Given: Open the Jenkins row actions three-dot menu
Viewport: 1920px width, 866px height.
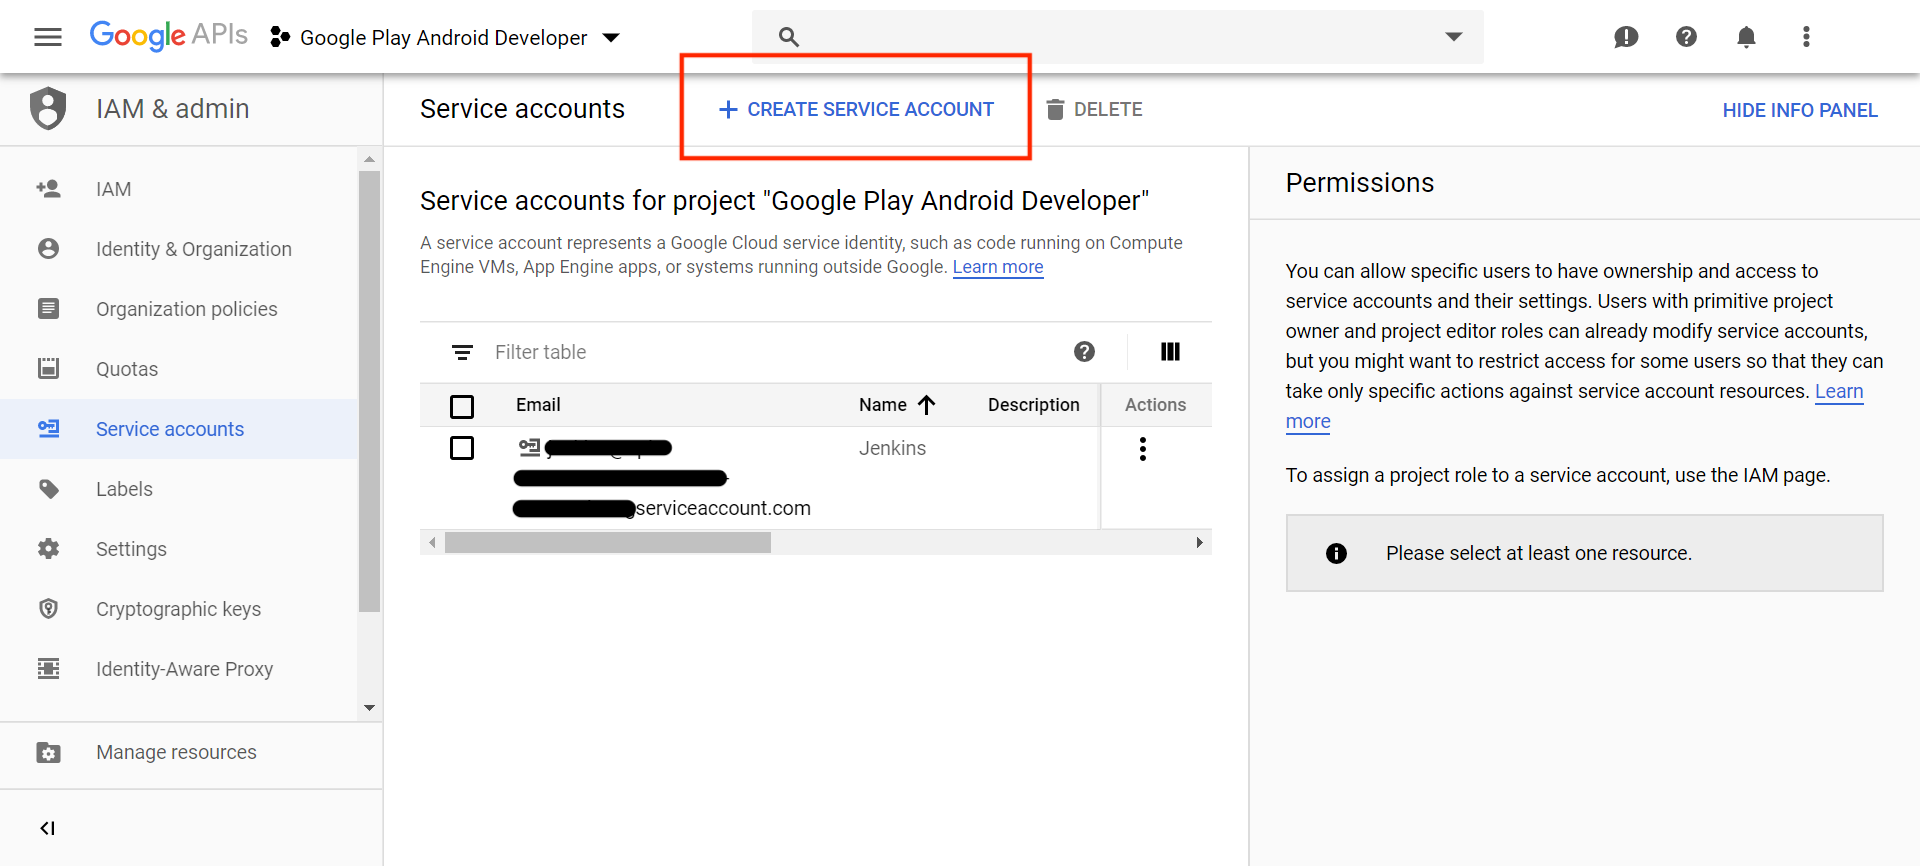Looking at the screenshot, I should click(1142, 448).
